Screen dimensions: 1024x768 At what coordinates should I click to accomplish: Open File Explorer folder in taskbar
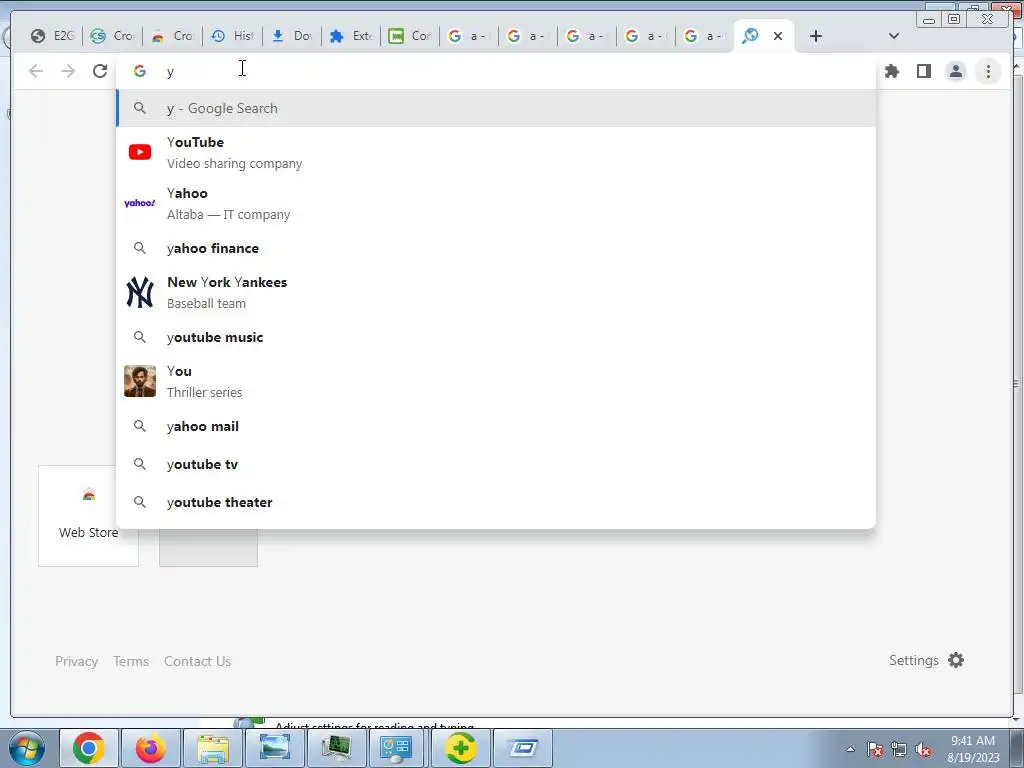pos(213,748)
